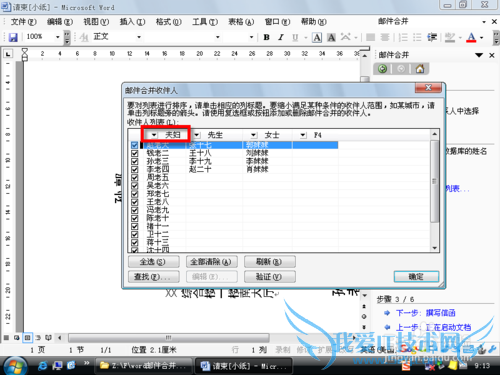This screenshot has height=375, width=500.
Task: Open the 文件 menu
Action: [x=23, y=22]
